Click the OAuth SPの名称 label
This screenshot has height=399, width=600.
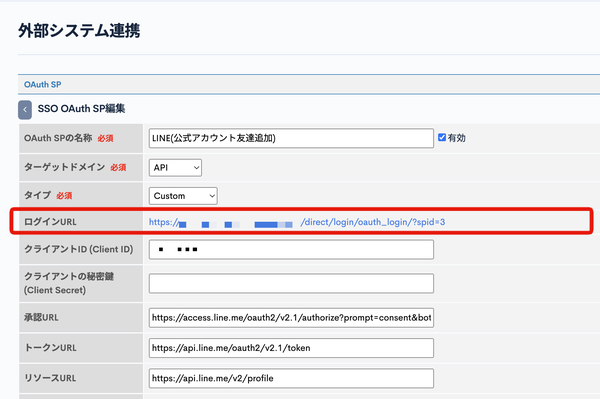click(58, 138)
